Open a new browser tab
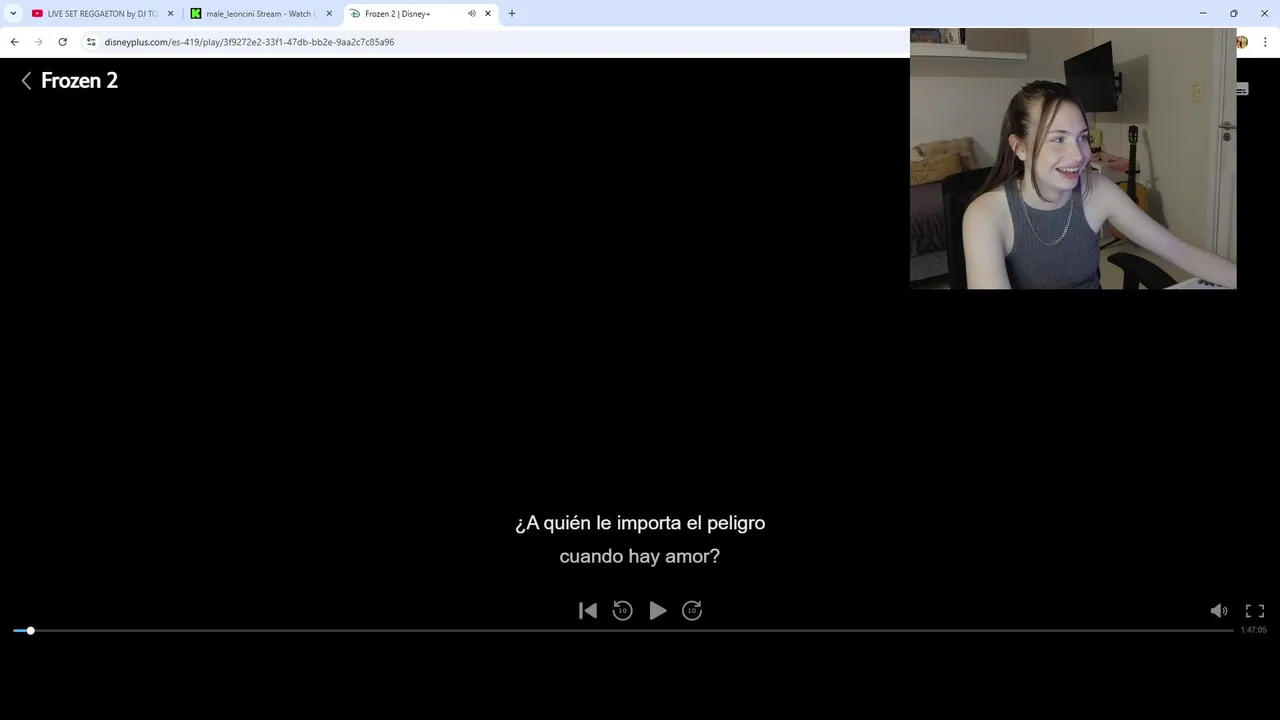 coord(512,14)
